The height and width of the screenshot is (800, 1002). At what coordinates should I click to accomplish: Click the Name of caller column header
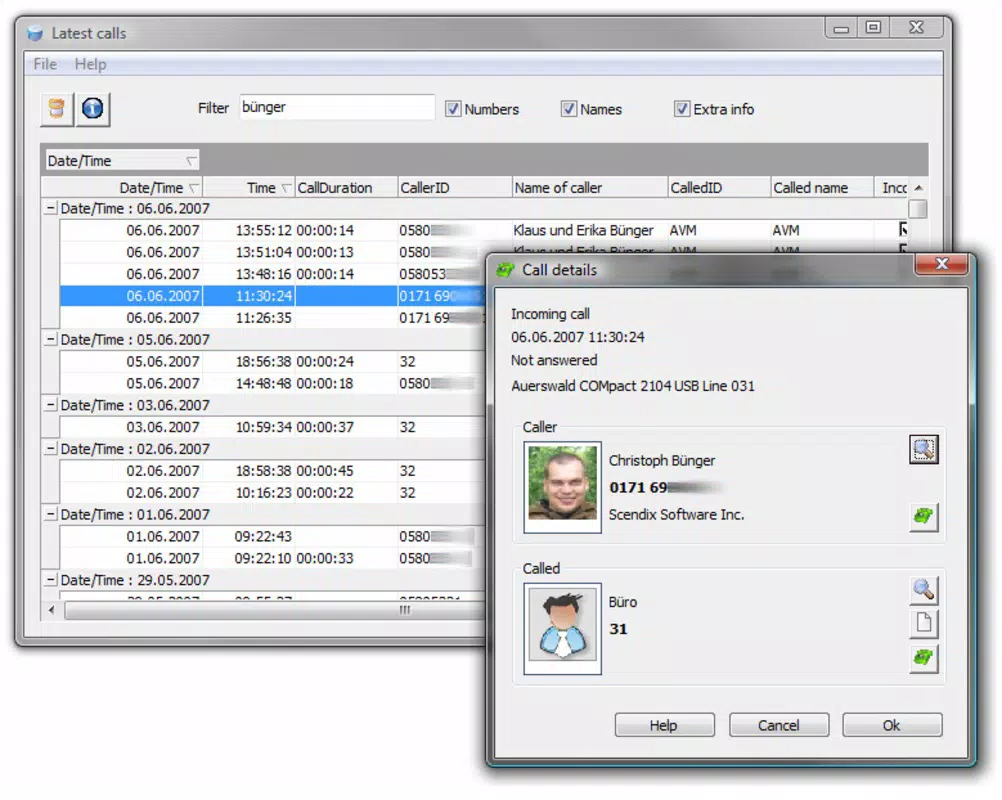[590, 188]
